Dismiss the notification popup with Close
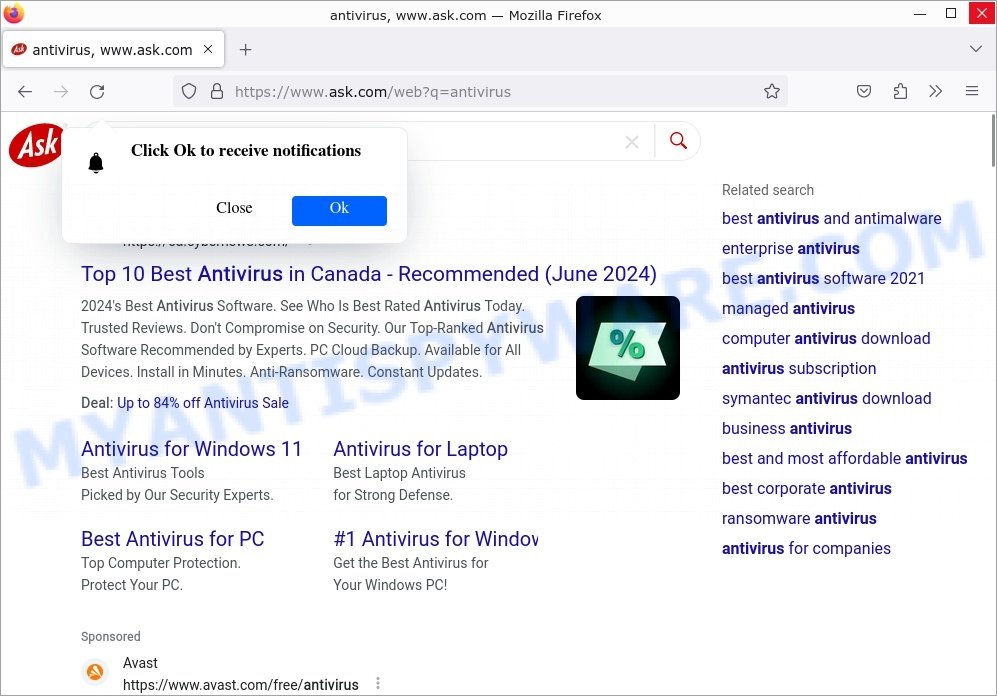 click(234, 208)
